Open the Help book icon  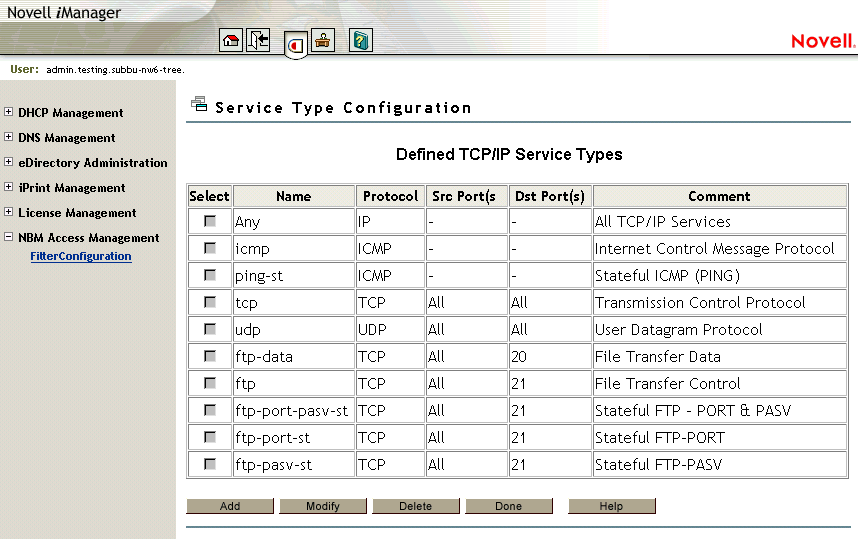[x=361, y=41]
